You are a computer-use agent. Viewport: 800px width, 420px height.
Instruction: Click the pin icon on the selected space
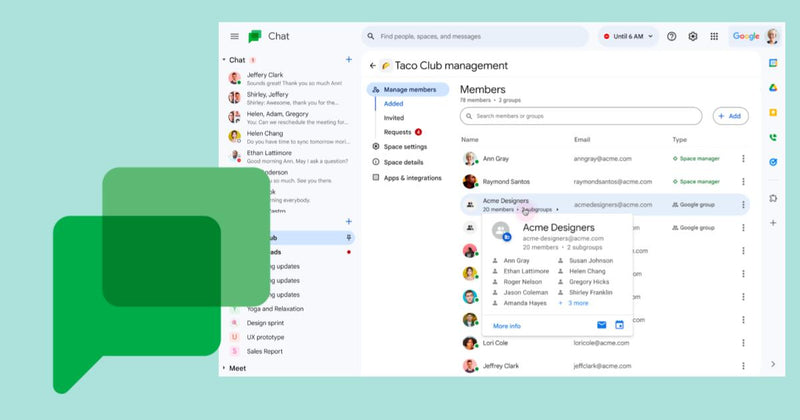[348, 237]
